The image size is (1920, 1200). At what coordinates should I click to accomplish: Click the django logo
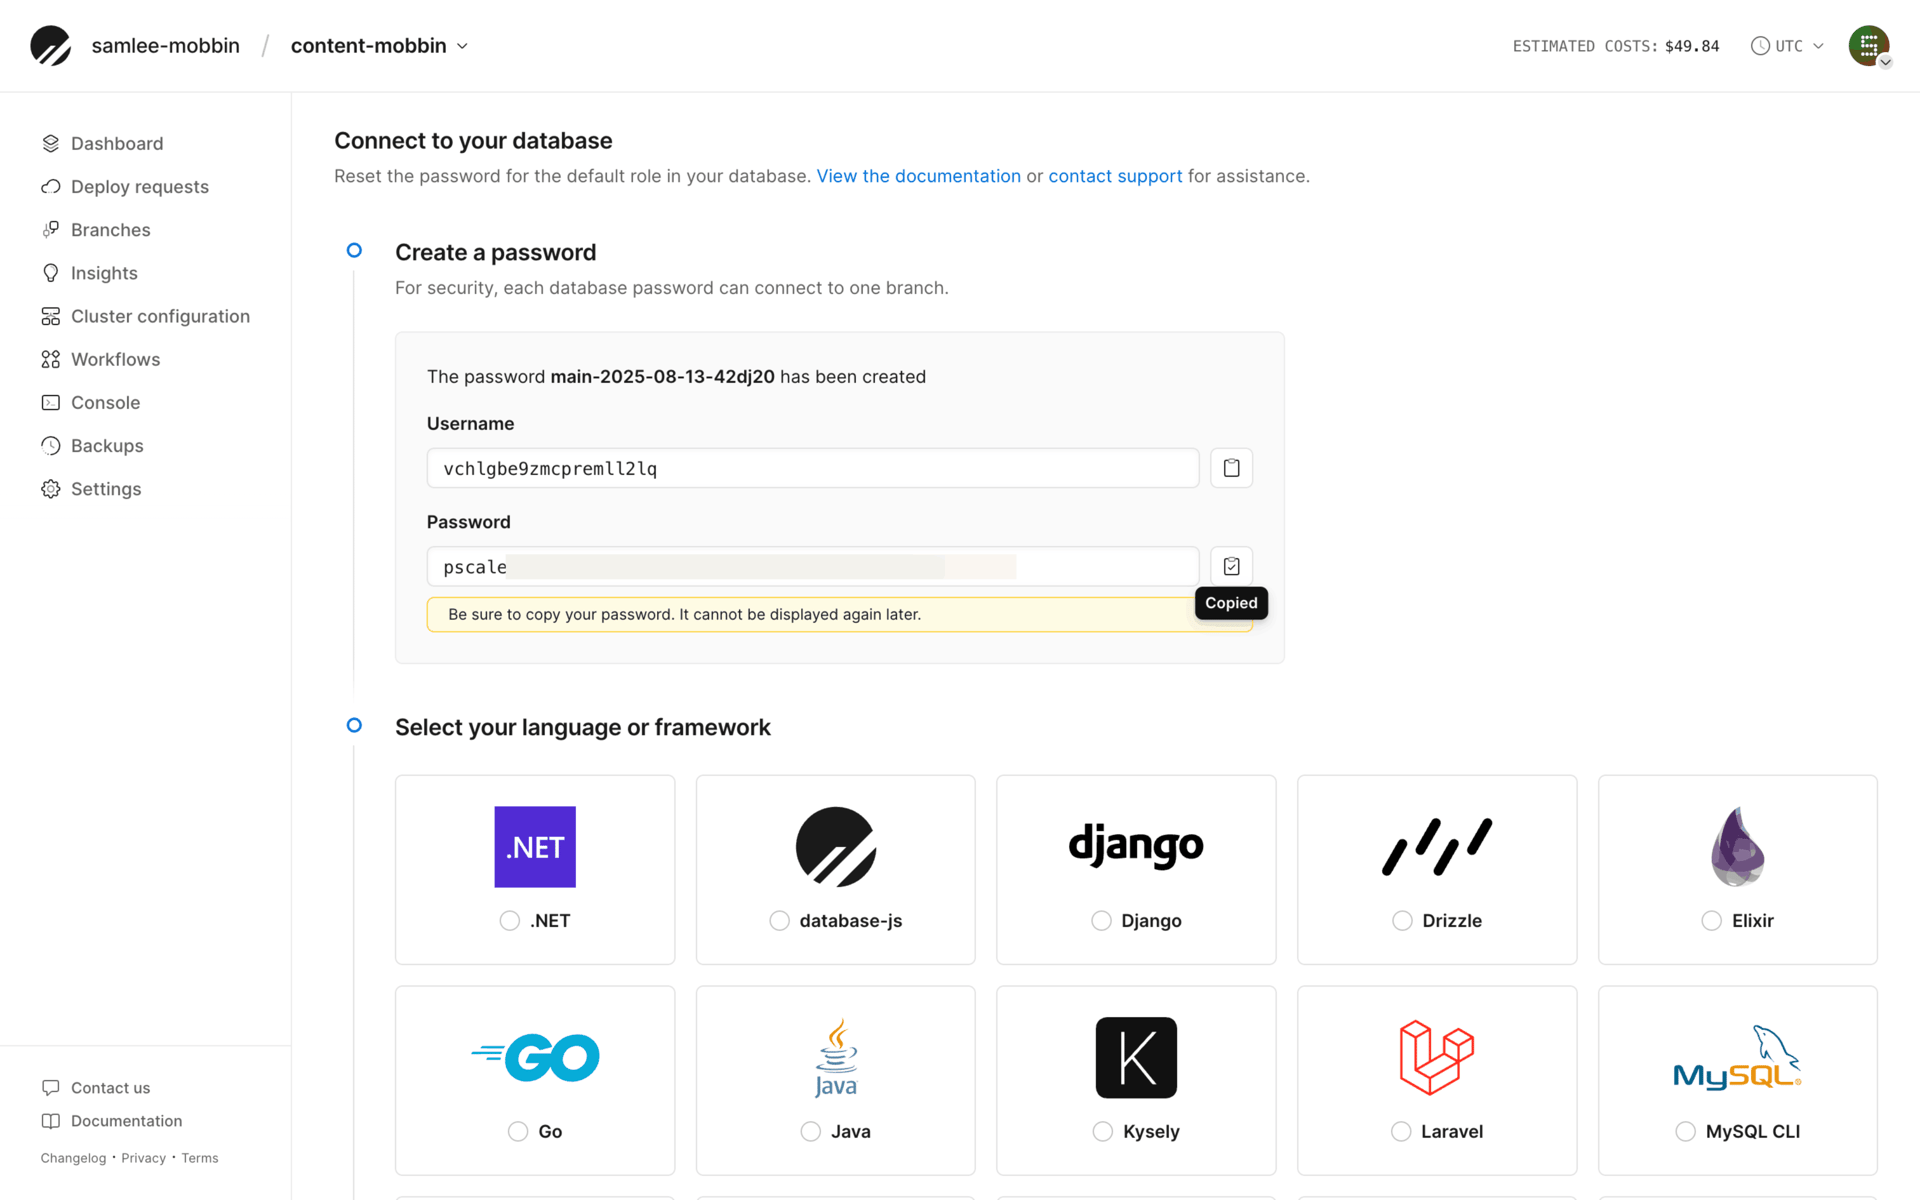(1136, 847)
